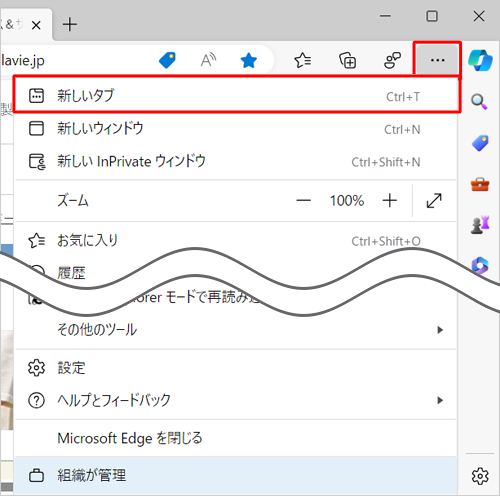Enter full screen via zoom arrows icon
Viewport: 500px width, 496px height.
point(434,201)
